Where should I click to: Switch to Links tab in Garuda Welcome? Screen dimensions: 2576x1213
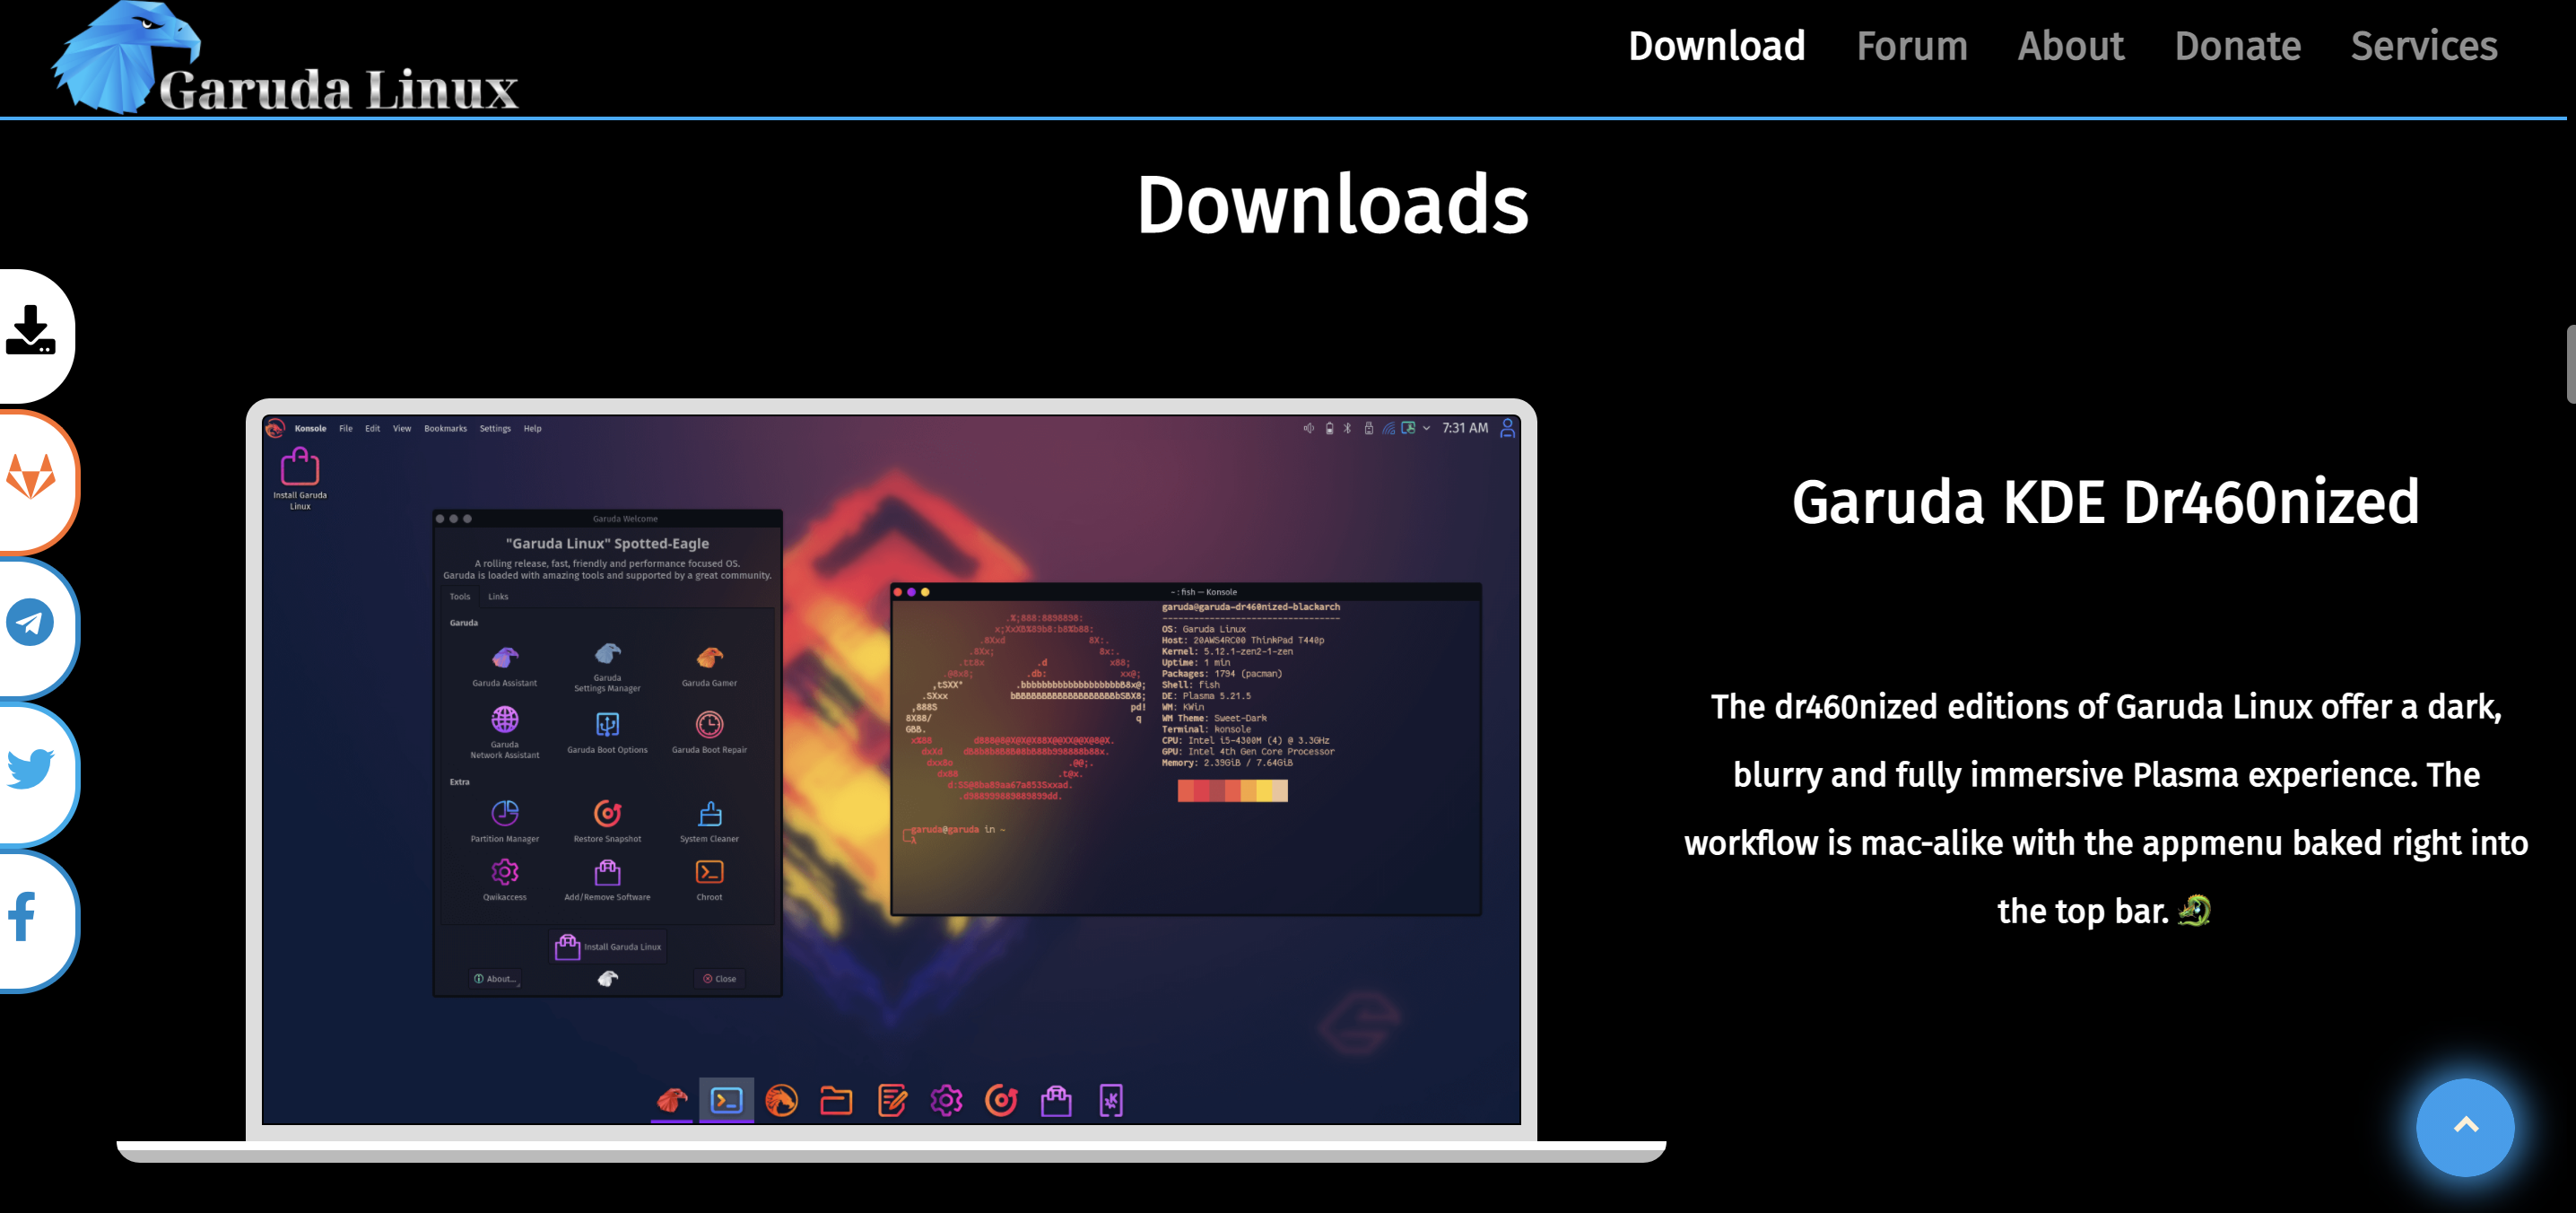click(x=498, y=596)
